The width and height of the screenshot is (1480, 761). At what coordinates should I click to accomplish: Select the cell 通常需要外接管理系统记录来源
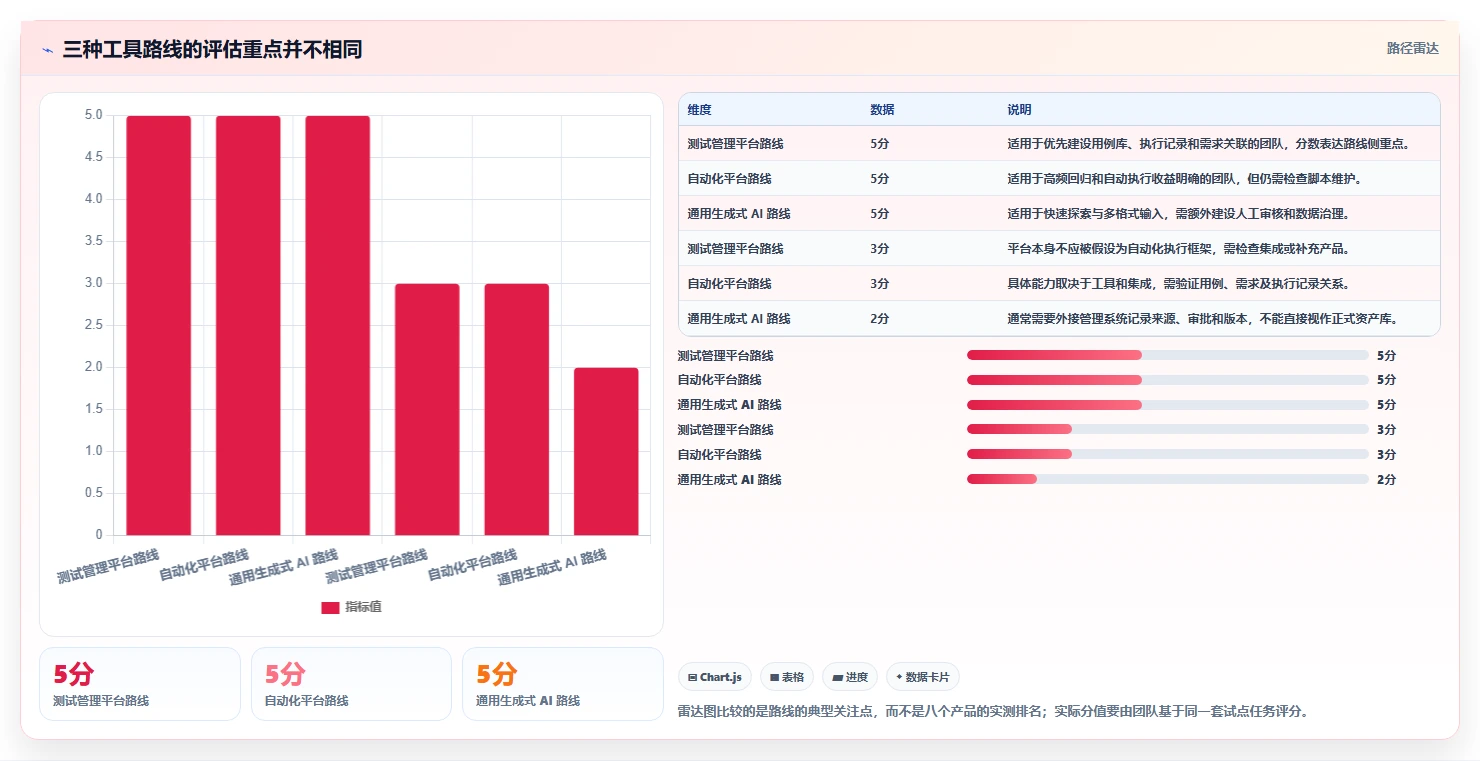[x=1203, y=319]
